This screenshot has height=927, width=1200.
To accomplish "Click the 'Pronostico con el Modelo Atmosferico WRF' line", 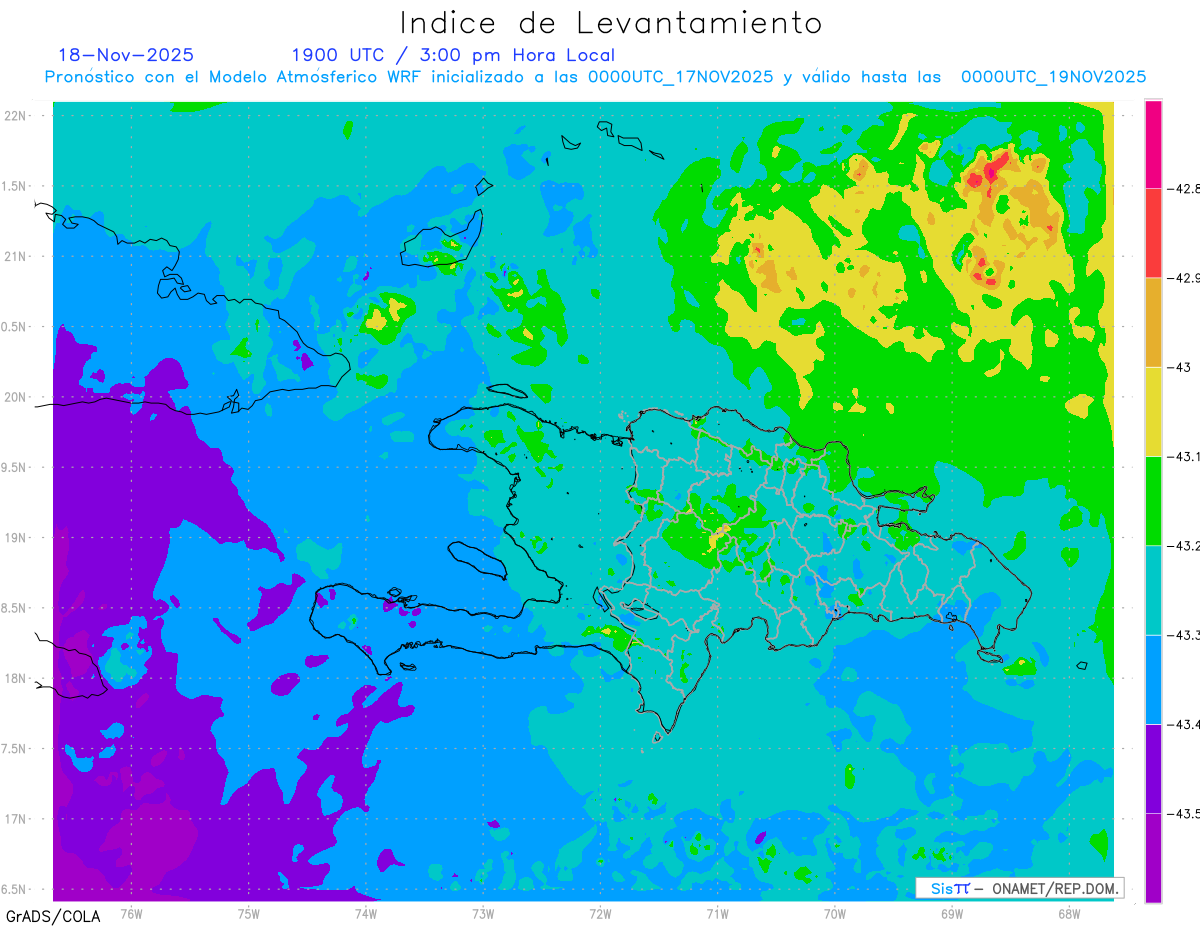I will (595, 77).
